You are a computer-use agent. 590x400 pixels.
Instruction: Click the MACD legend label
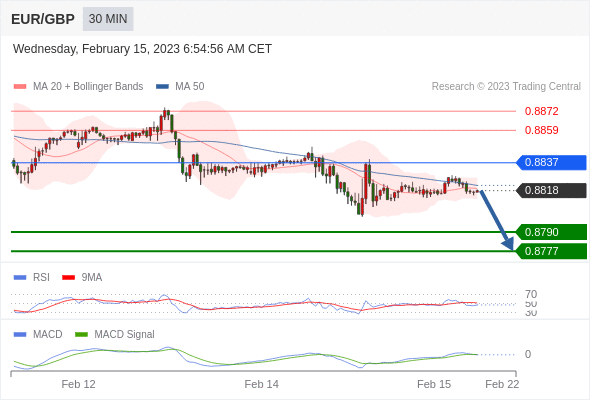click(x=48, y=335)
